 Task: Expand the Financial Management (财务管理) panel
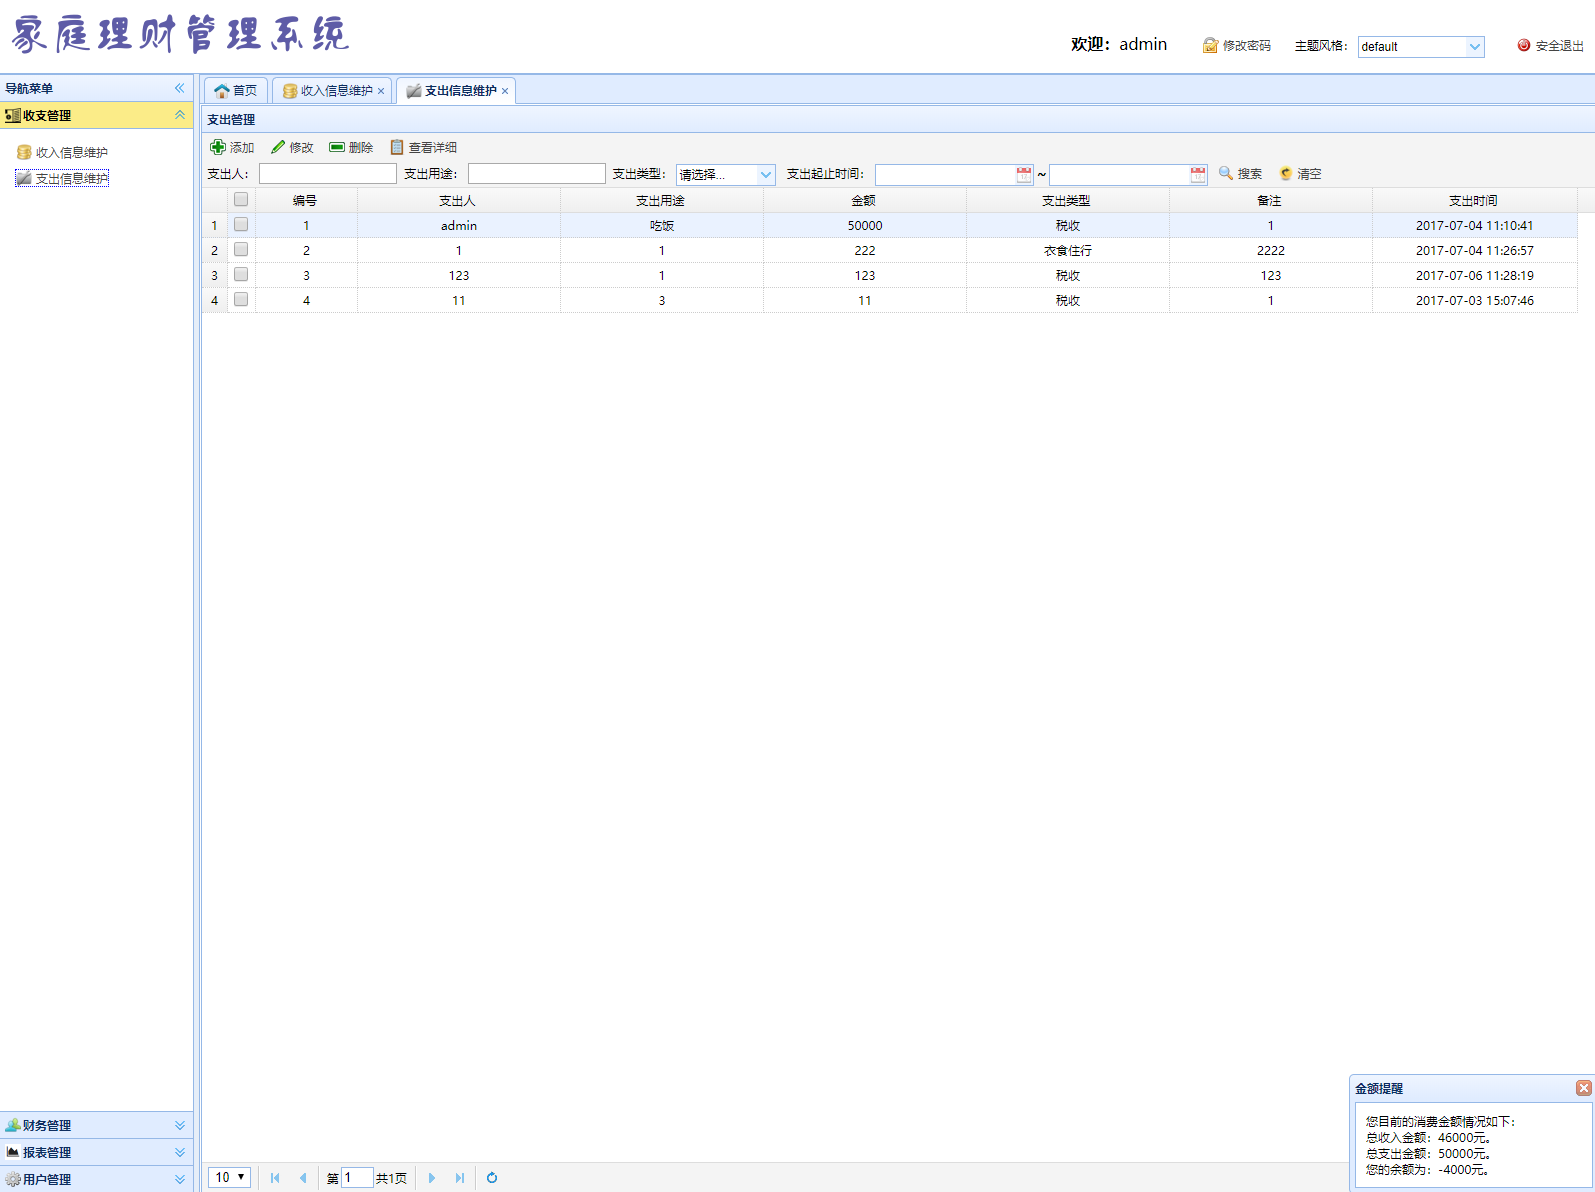96,1125
